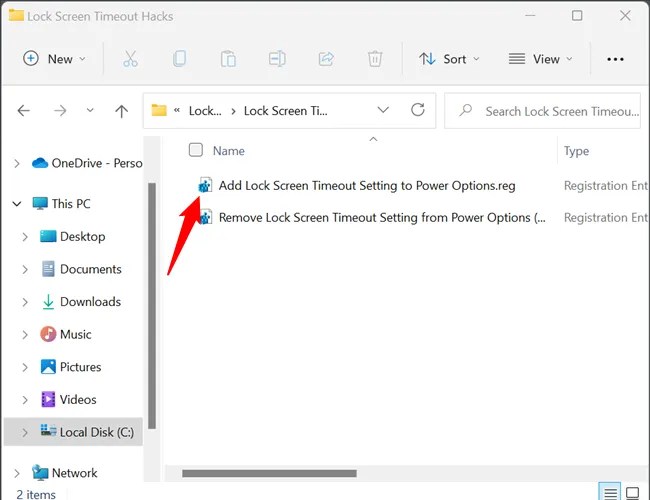The image size is (650, 500).
Task: Select Remove Lock Screen Timeout Setting file name
Action: point(382,217)
